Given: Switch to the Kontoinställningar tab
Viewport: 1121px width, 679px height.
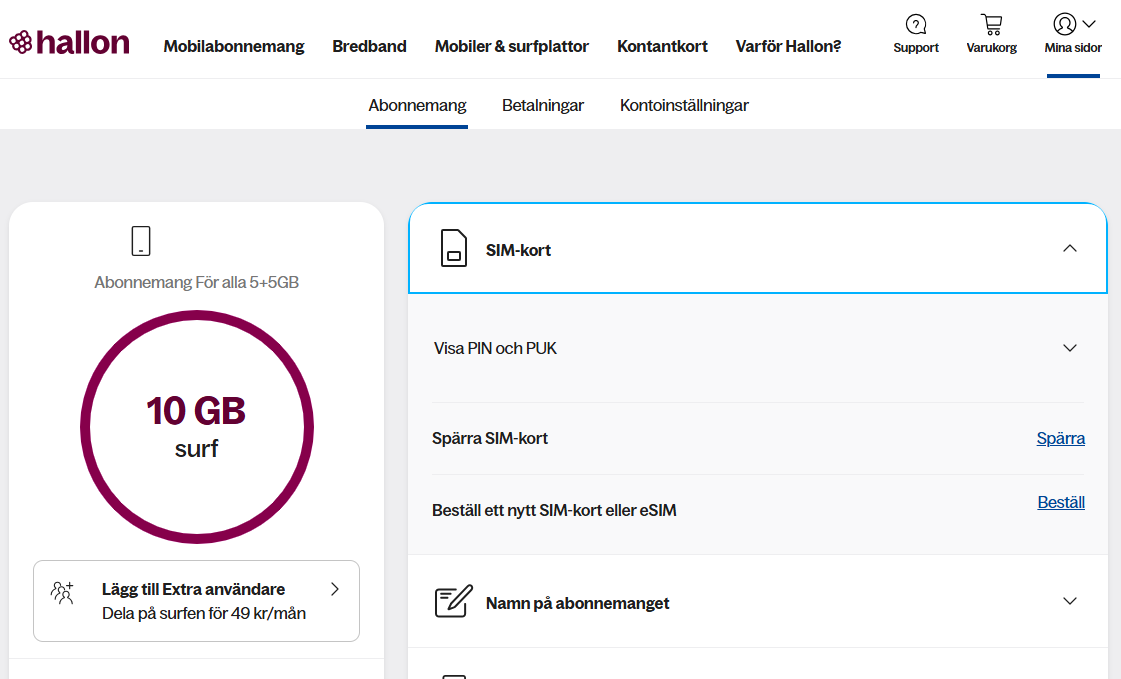Looking at the screenshot, I should coord(684,105).
